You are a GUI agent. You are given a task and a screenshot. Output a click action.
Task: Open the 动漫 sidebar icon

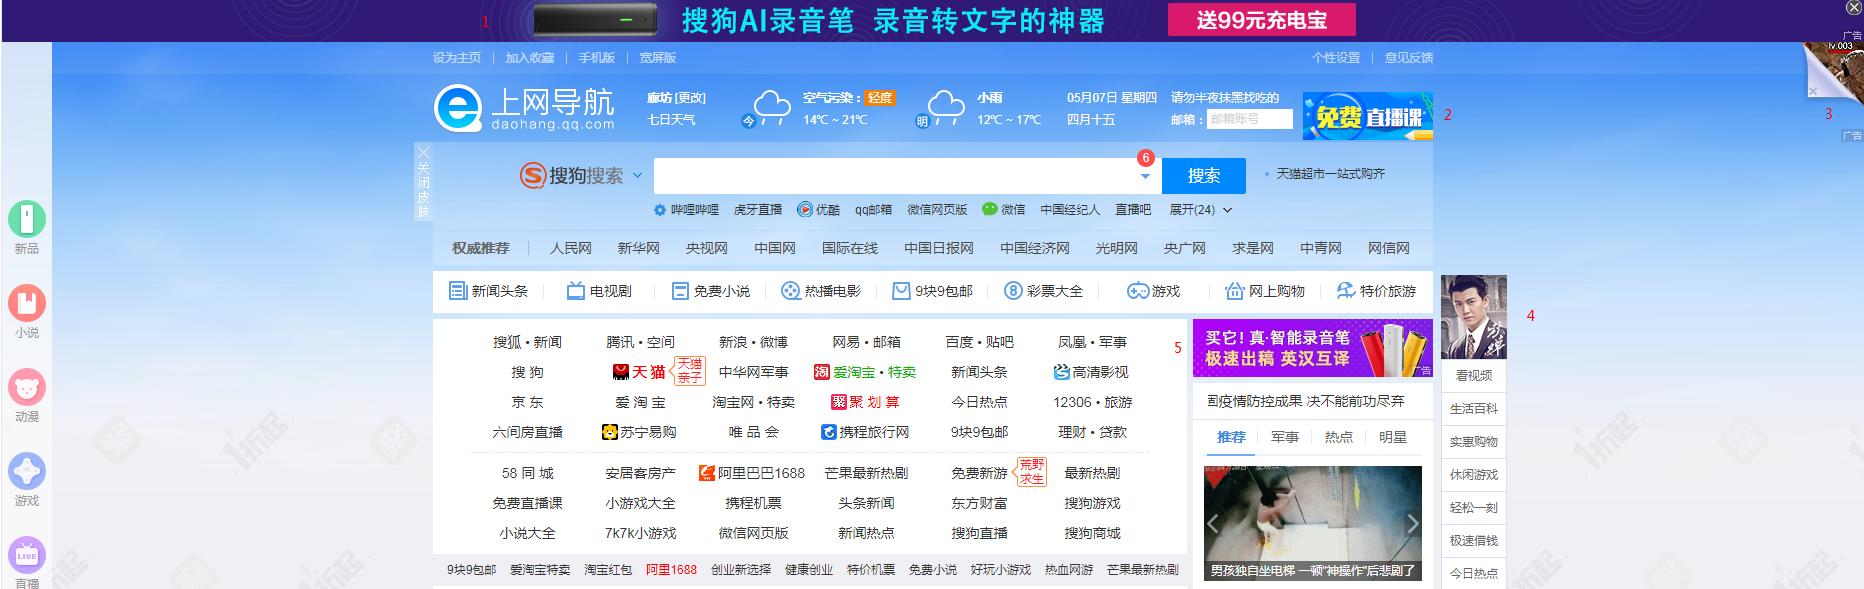(27, 387)
